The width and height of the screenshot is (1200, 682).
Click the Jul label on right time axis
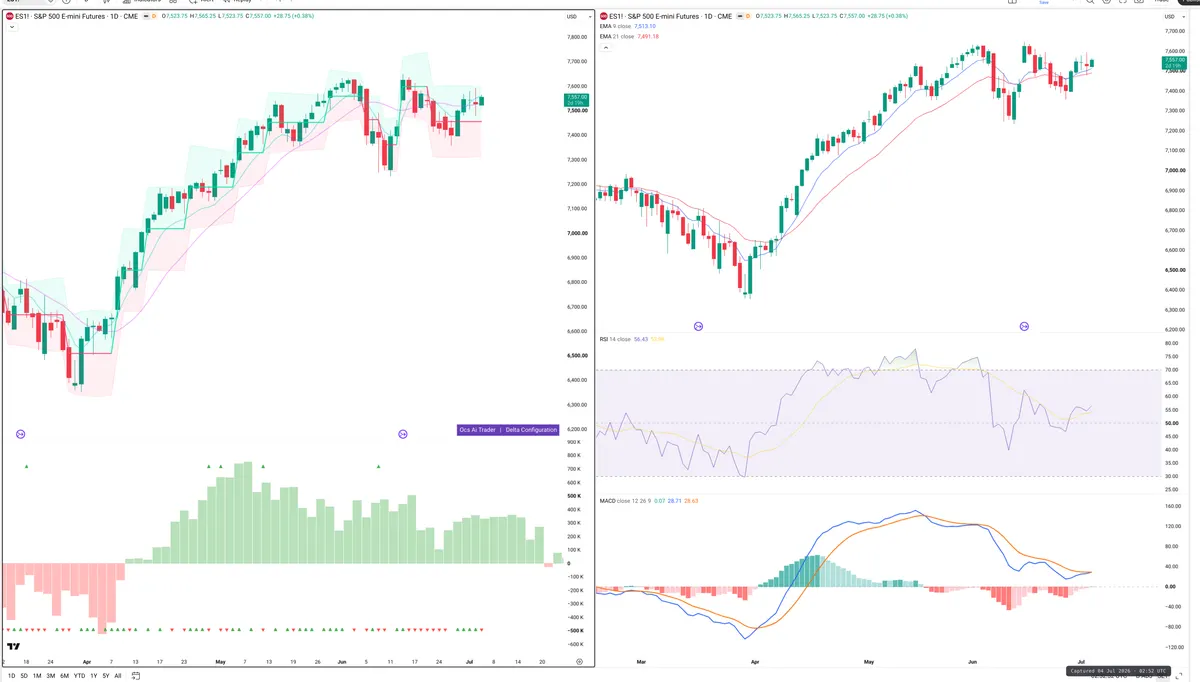click(1082, 662)
